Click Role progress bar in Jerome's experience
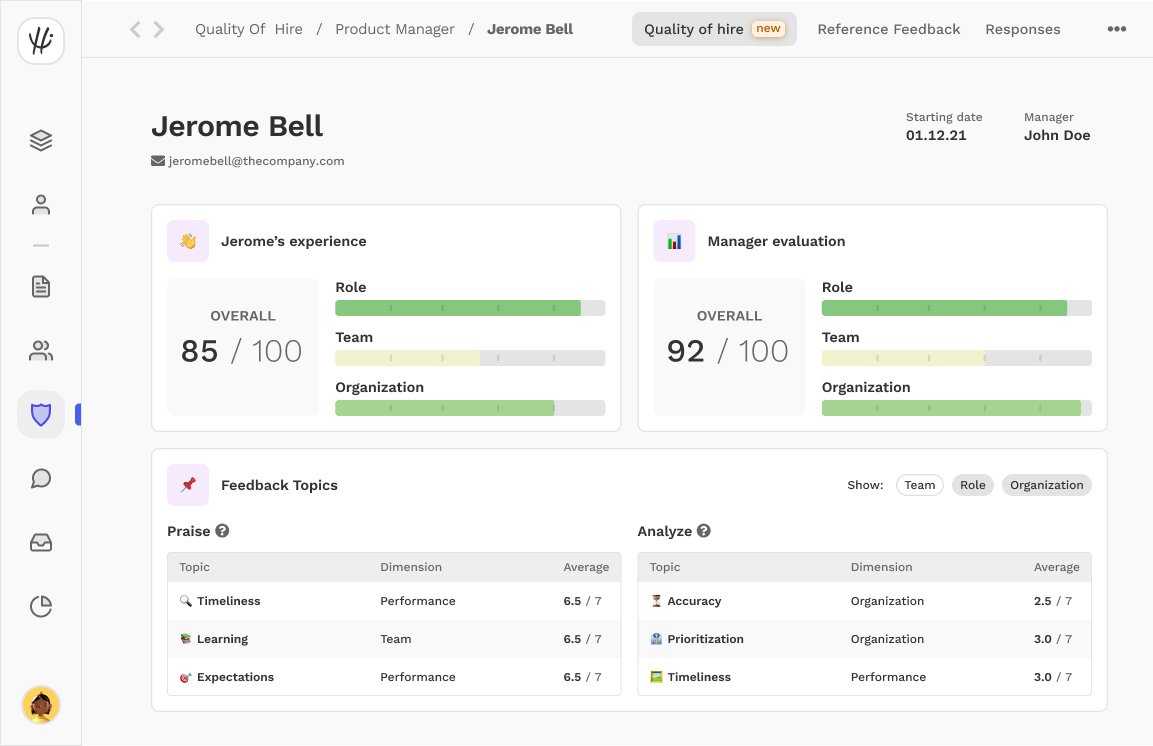Image resolution: width=1153 pixels, height=746 pixels. pos(470,308)
